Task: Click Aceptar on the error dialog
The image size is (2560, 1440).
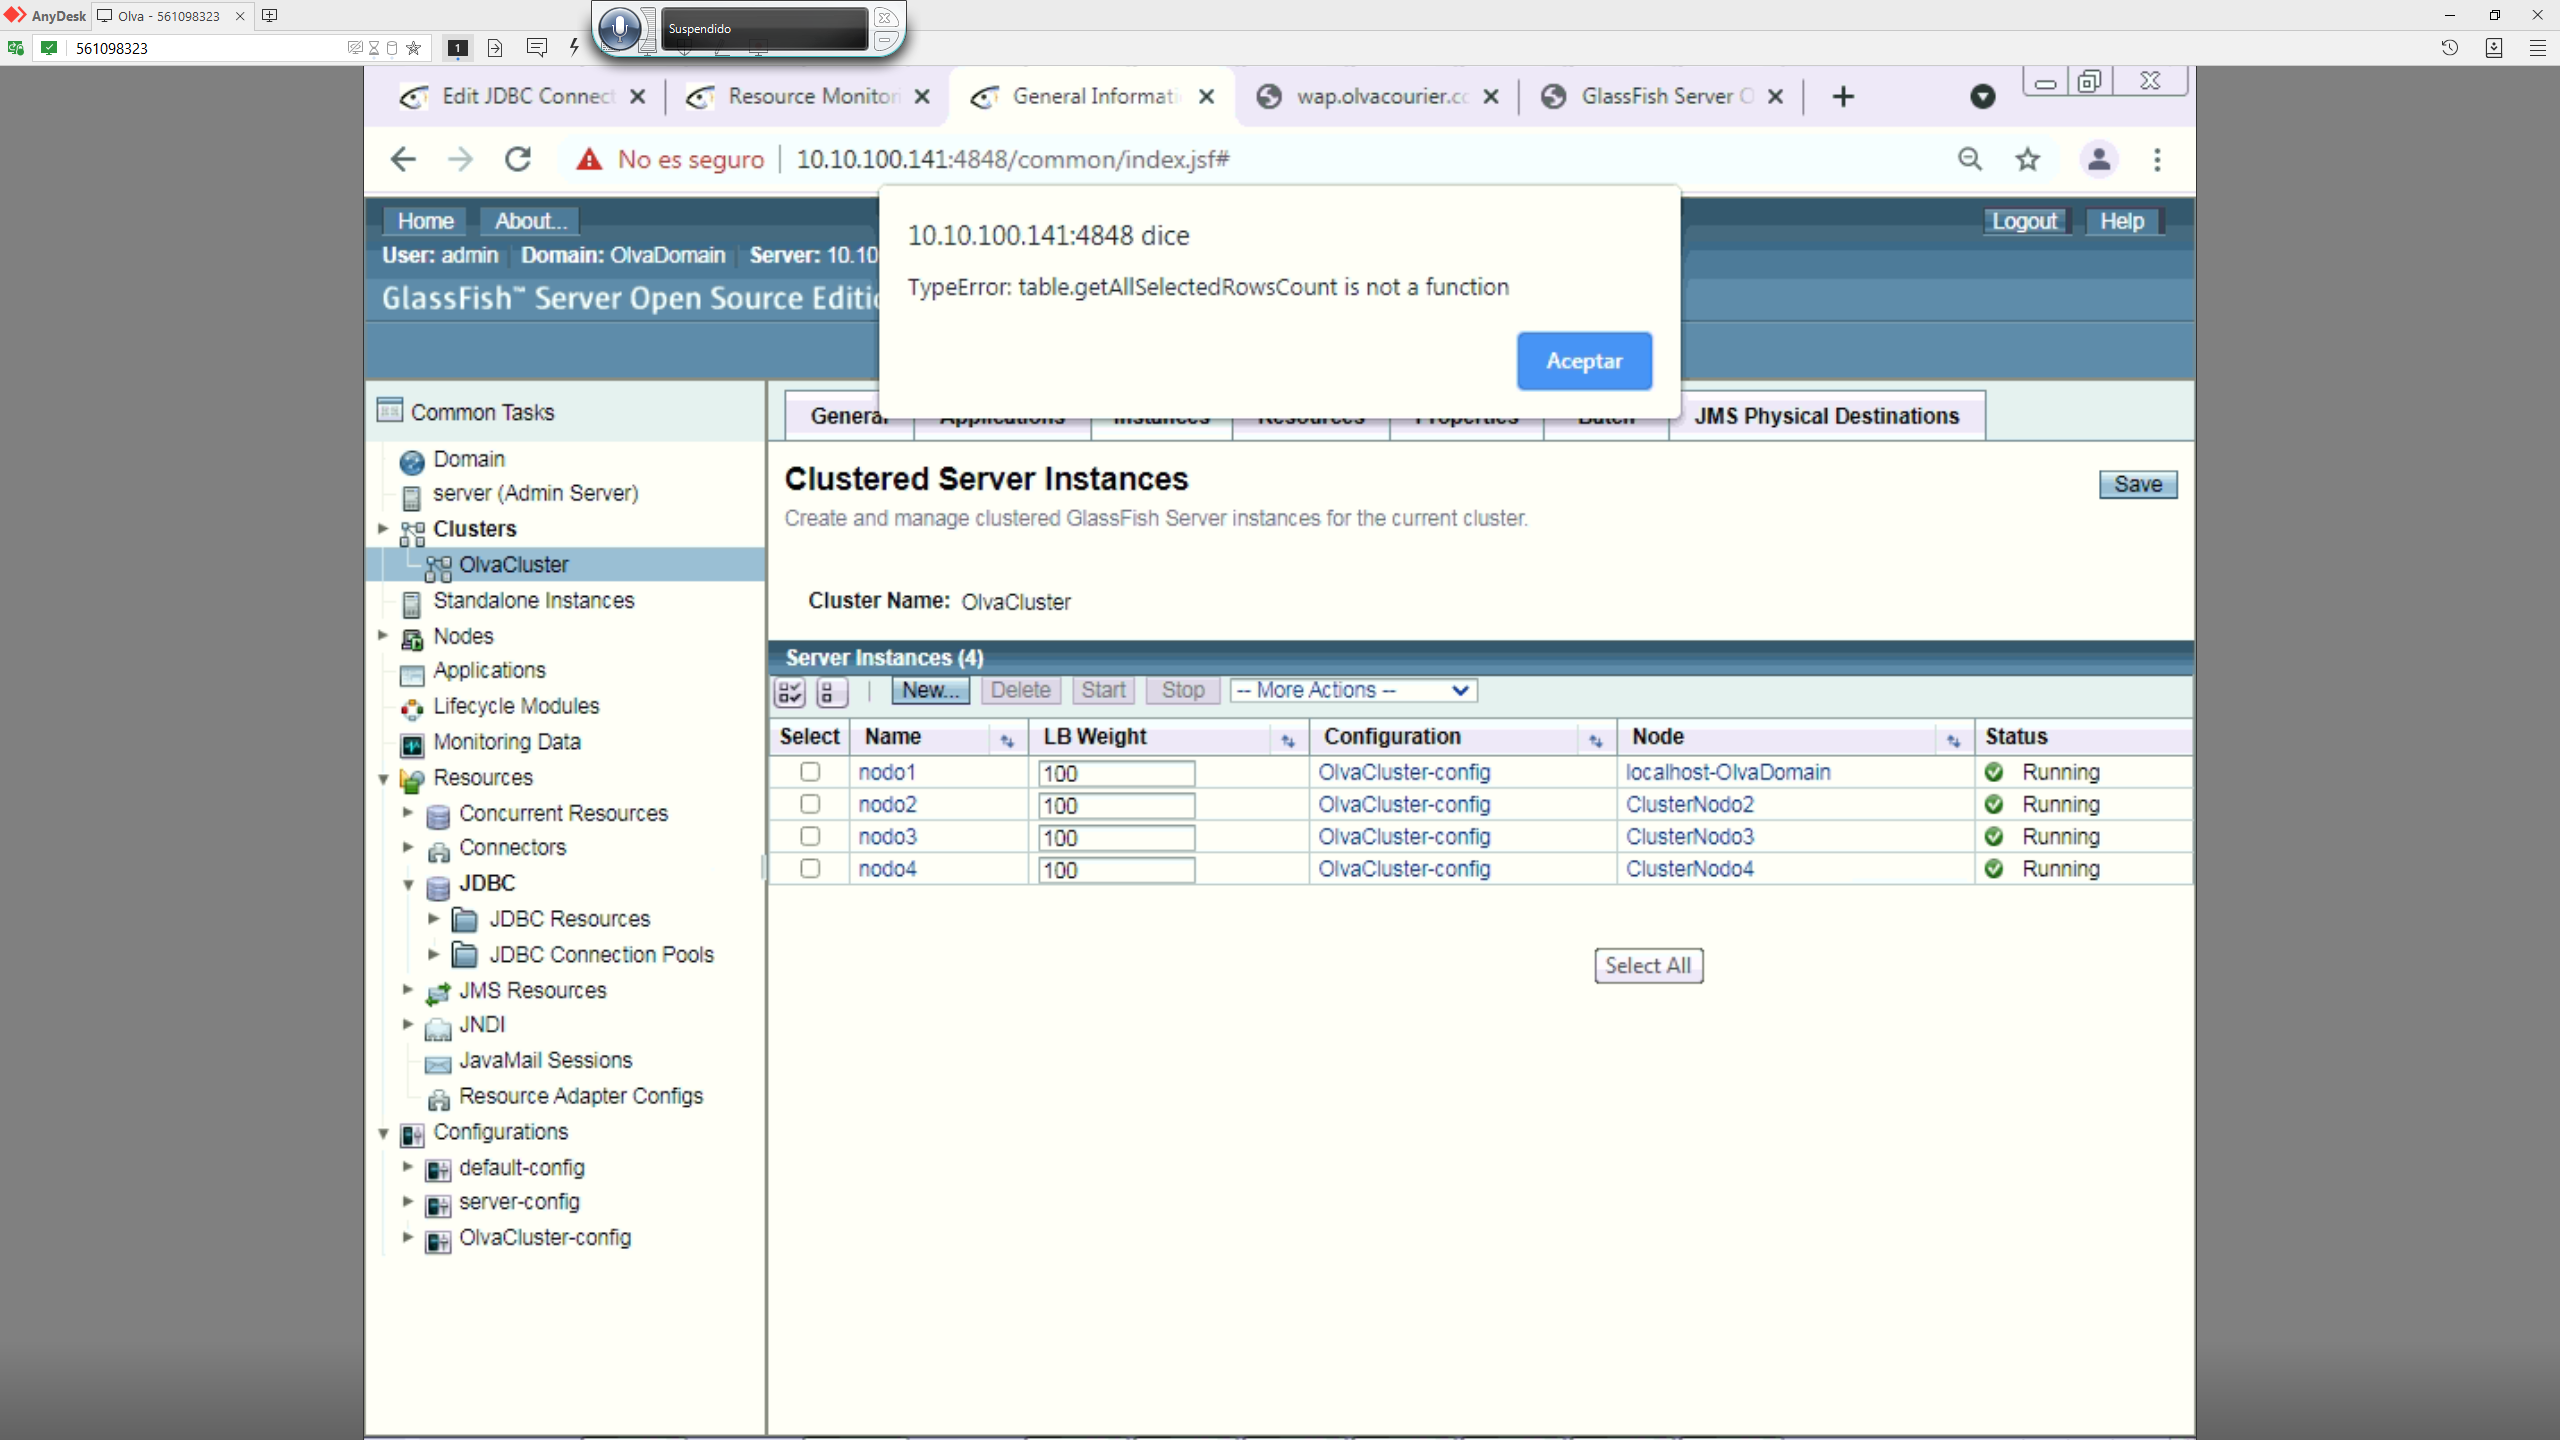Action: pyautogui.click(x=1584, y=361)
